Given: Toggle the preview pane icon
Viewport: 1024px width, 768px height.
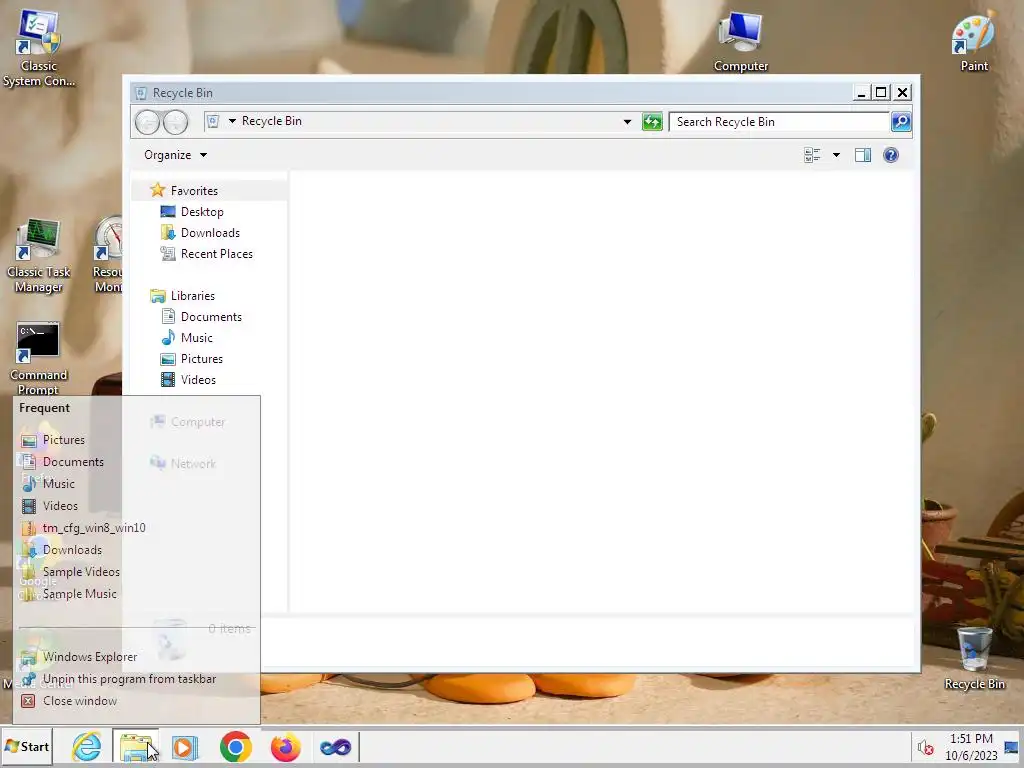Looking at the screenshot, I should pos(863,155).
